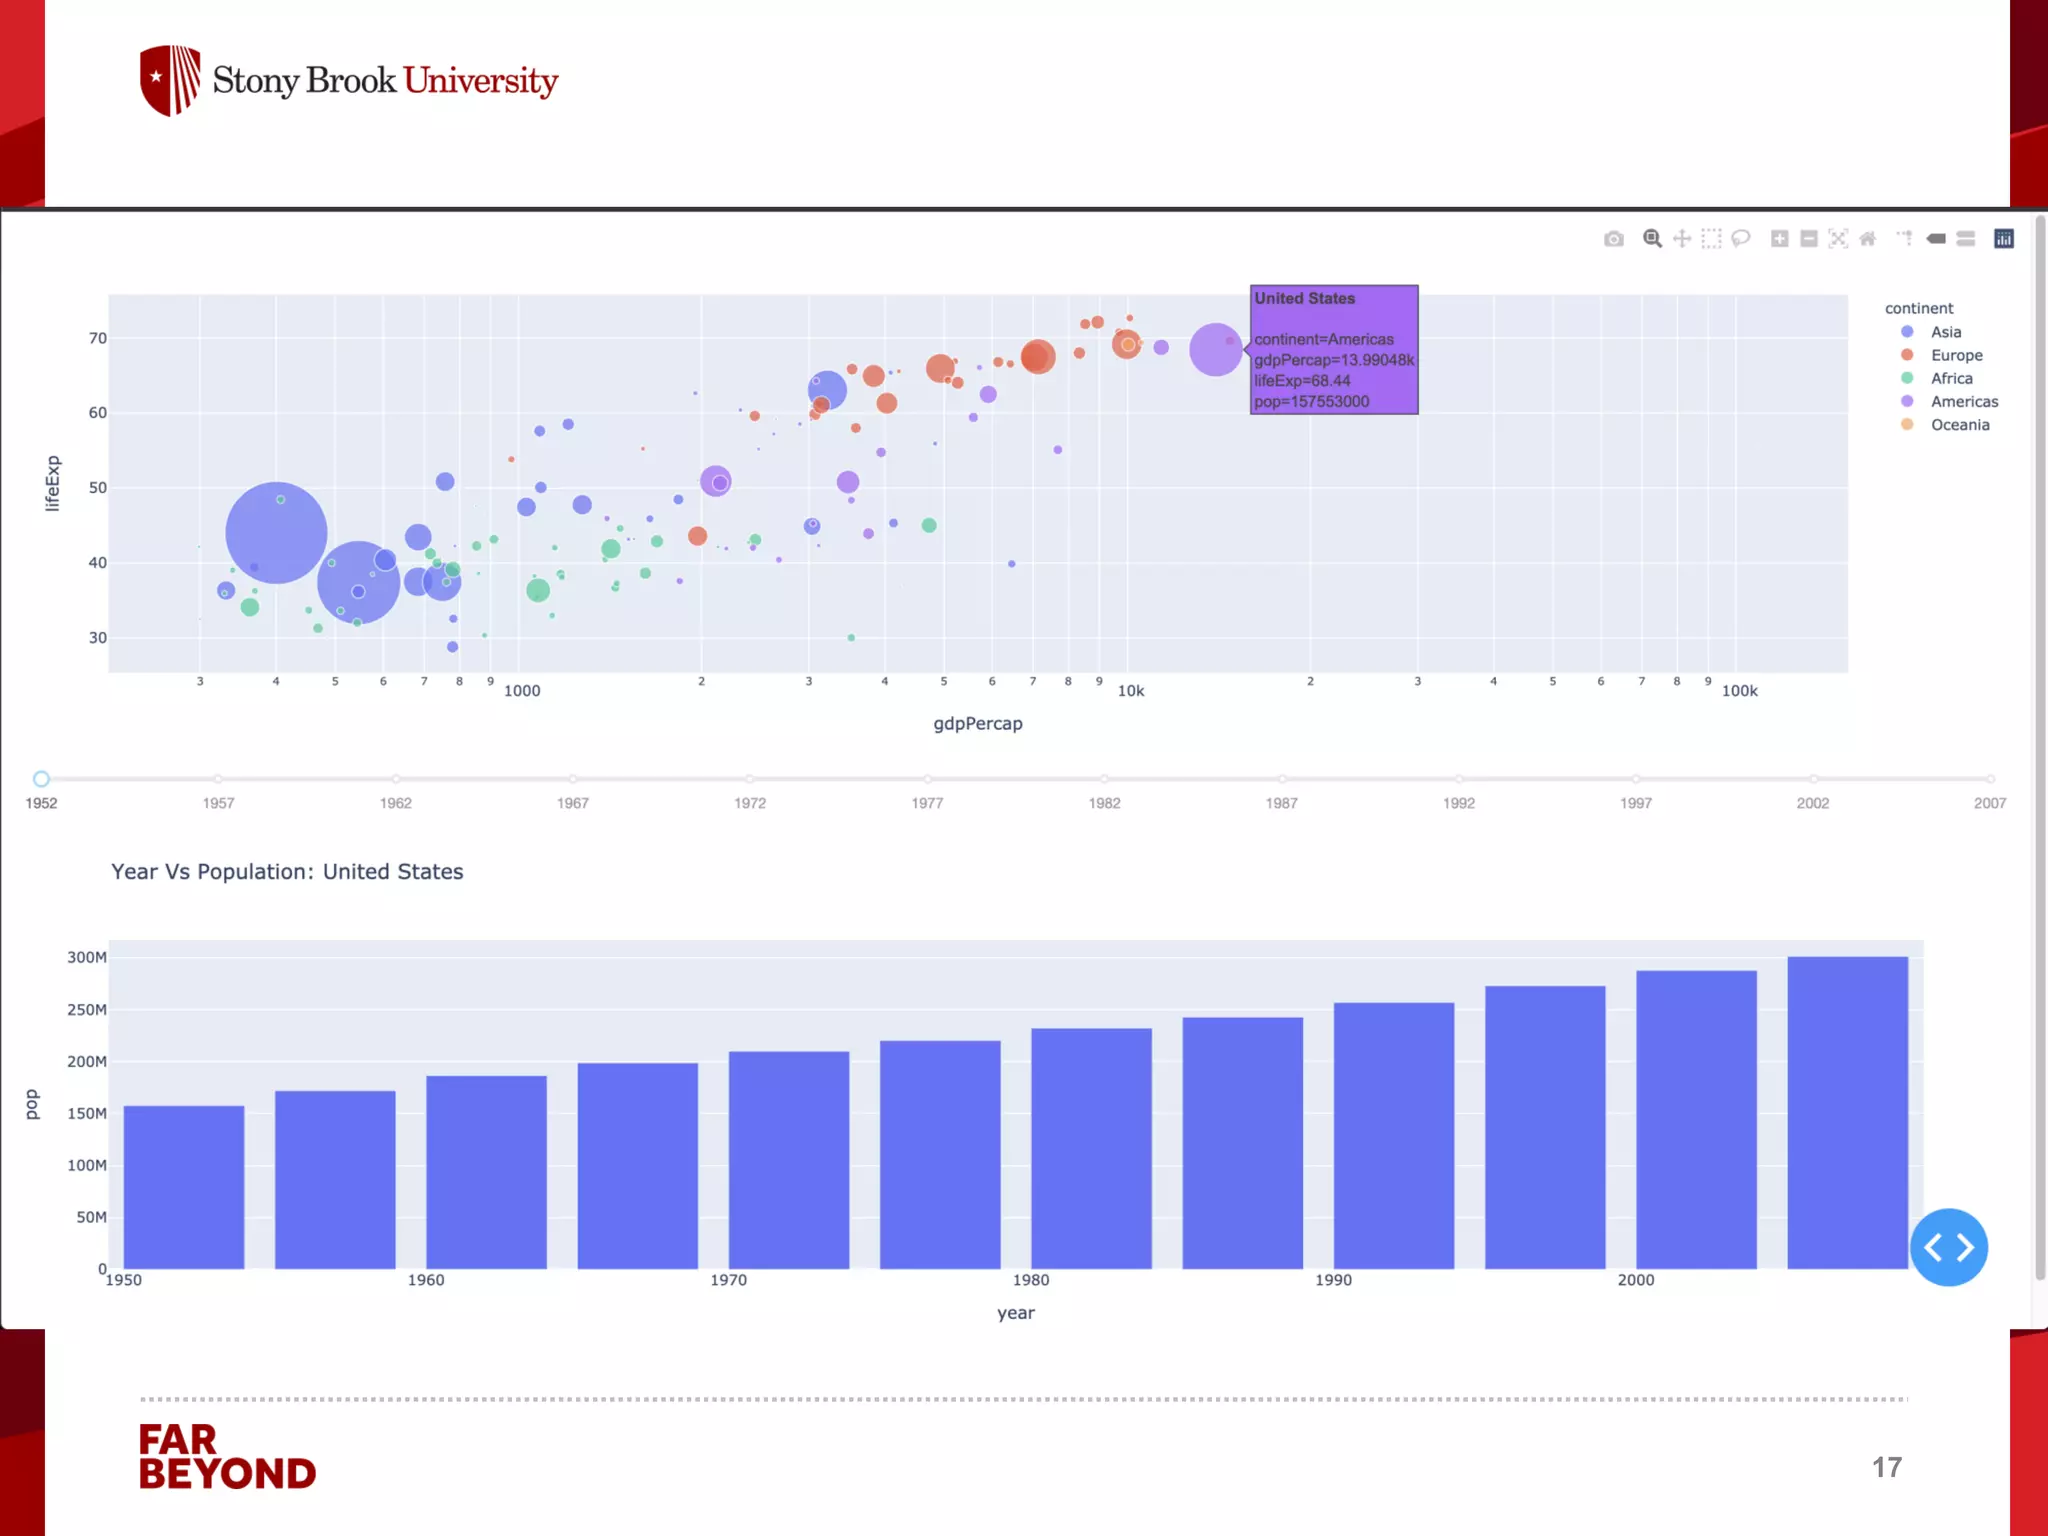Set year slider to 1977
Screen dimensions: 2048x1536
[927, 779]
